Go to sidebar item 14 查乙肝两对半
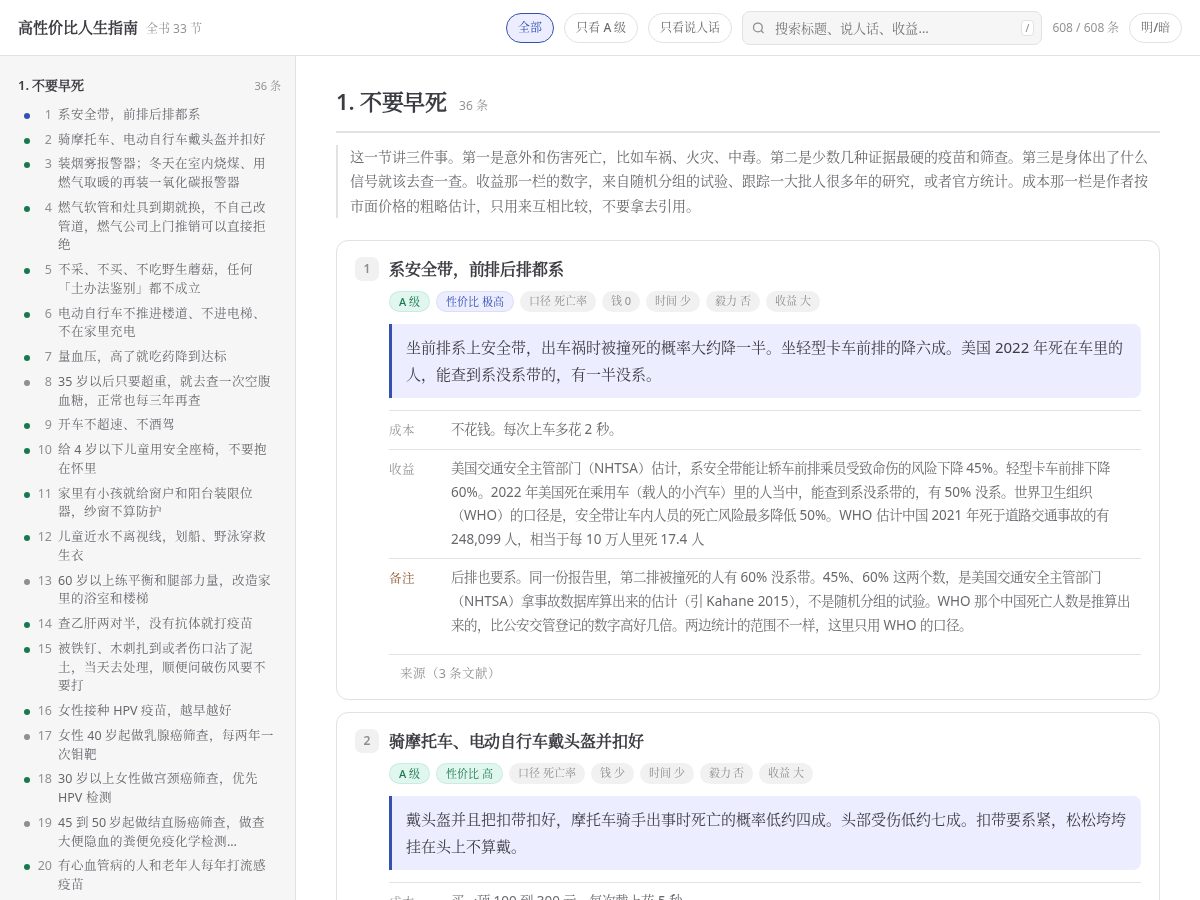The width and height of the screenshot is (1200, 900). tap(147, 623)
